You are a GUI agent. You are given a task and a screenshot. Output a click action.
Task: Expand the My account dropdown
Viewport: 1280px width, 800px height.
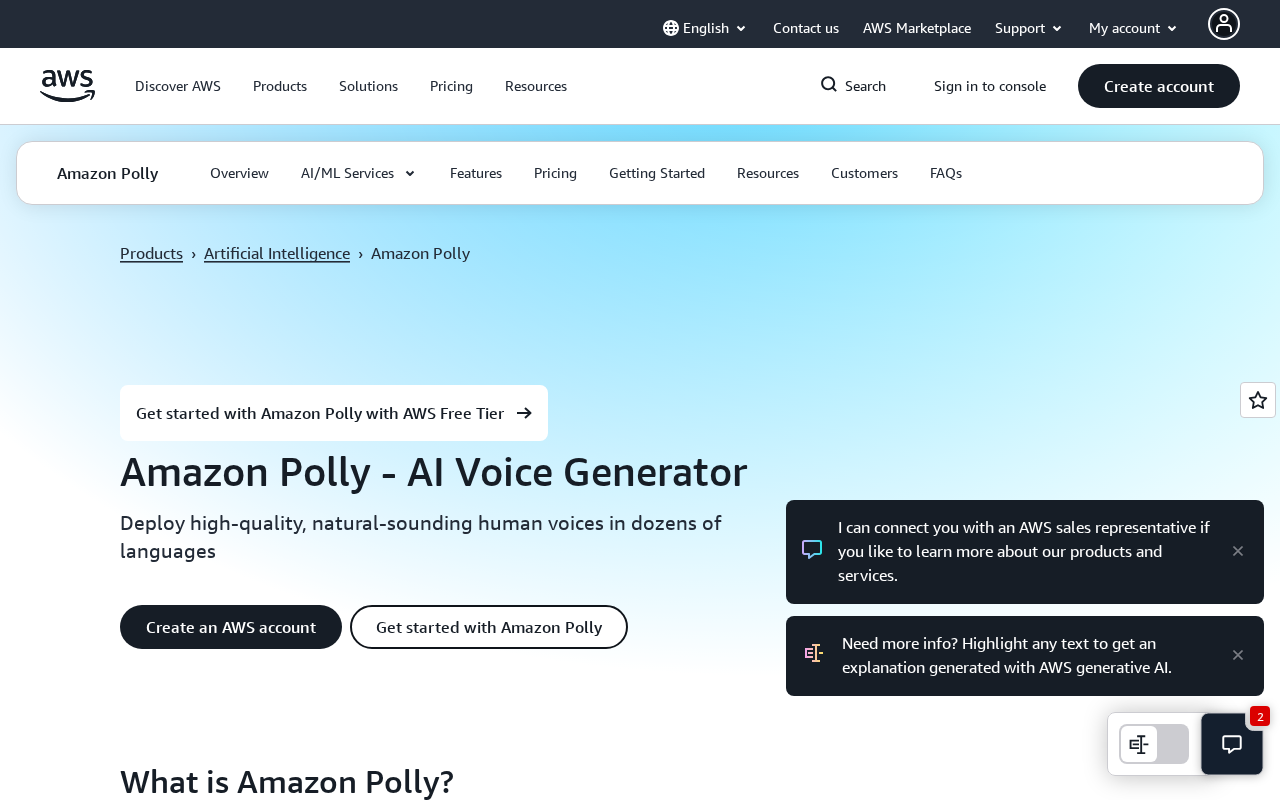[1133, 28]
